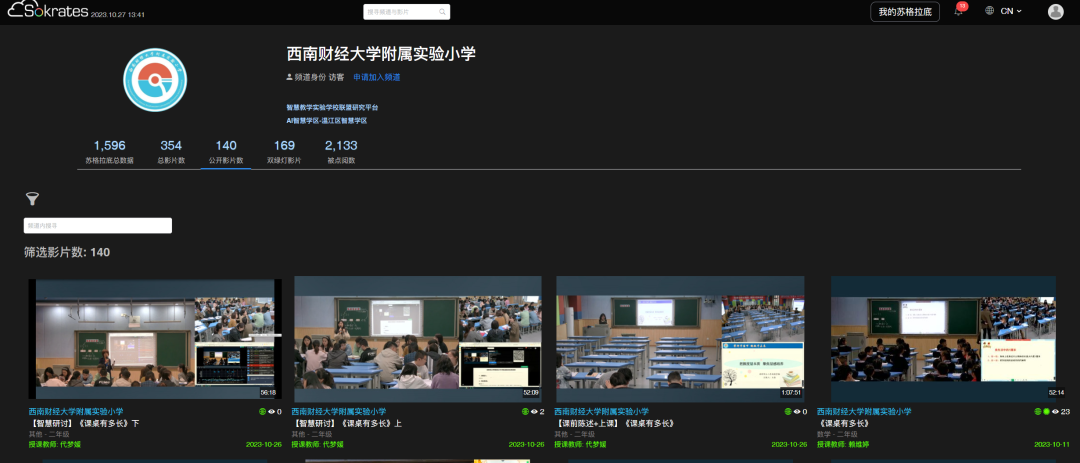
Task: Focus the top video search box
Action: pyautogui.click(x=400, y=12)
